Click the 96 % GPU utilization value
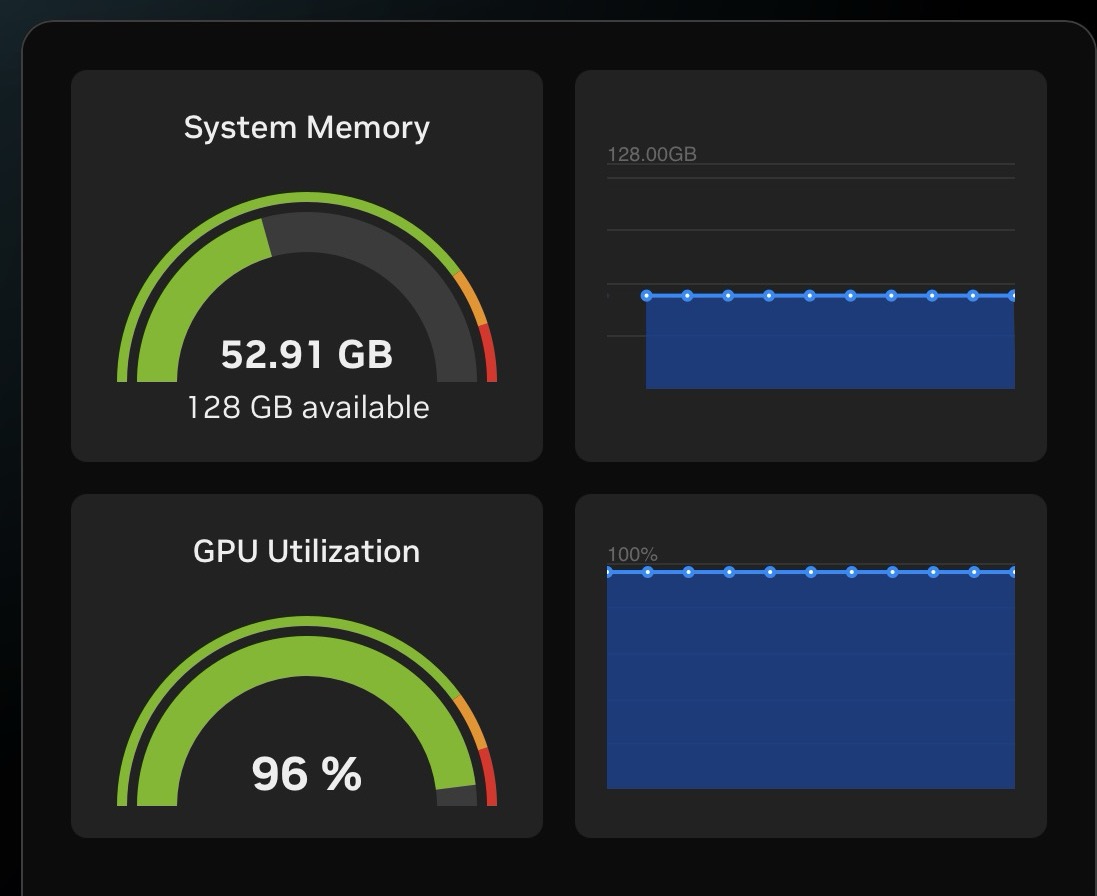1097x896 pixels. (x=306, y=774)
